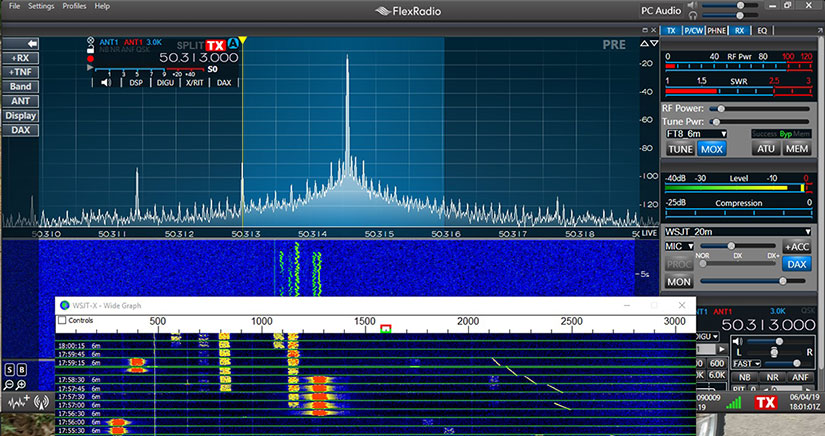
Task: Open the Display settings menu
Action: point(21,116)
